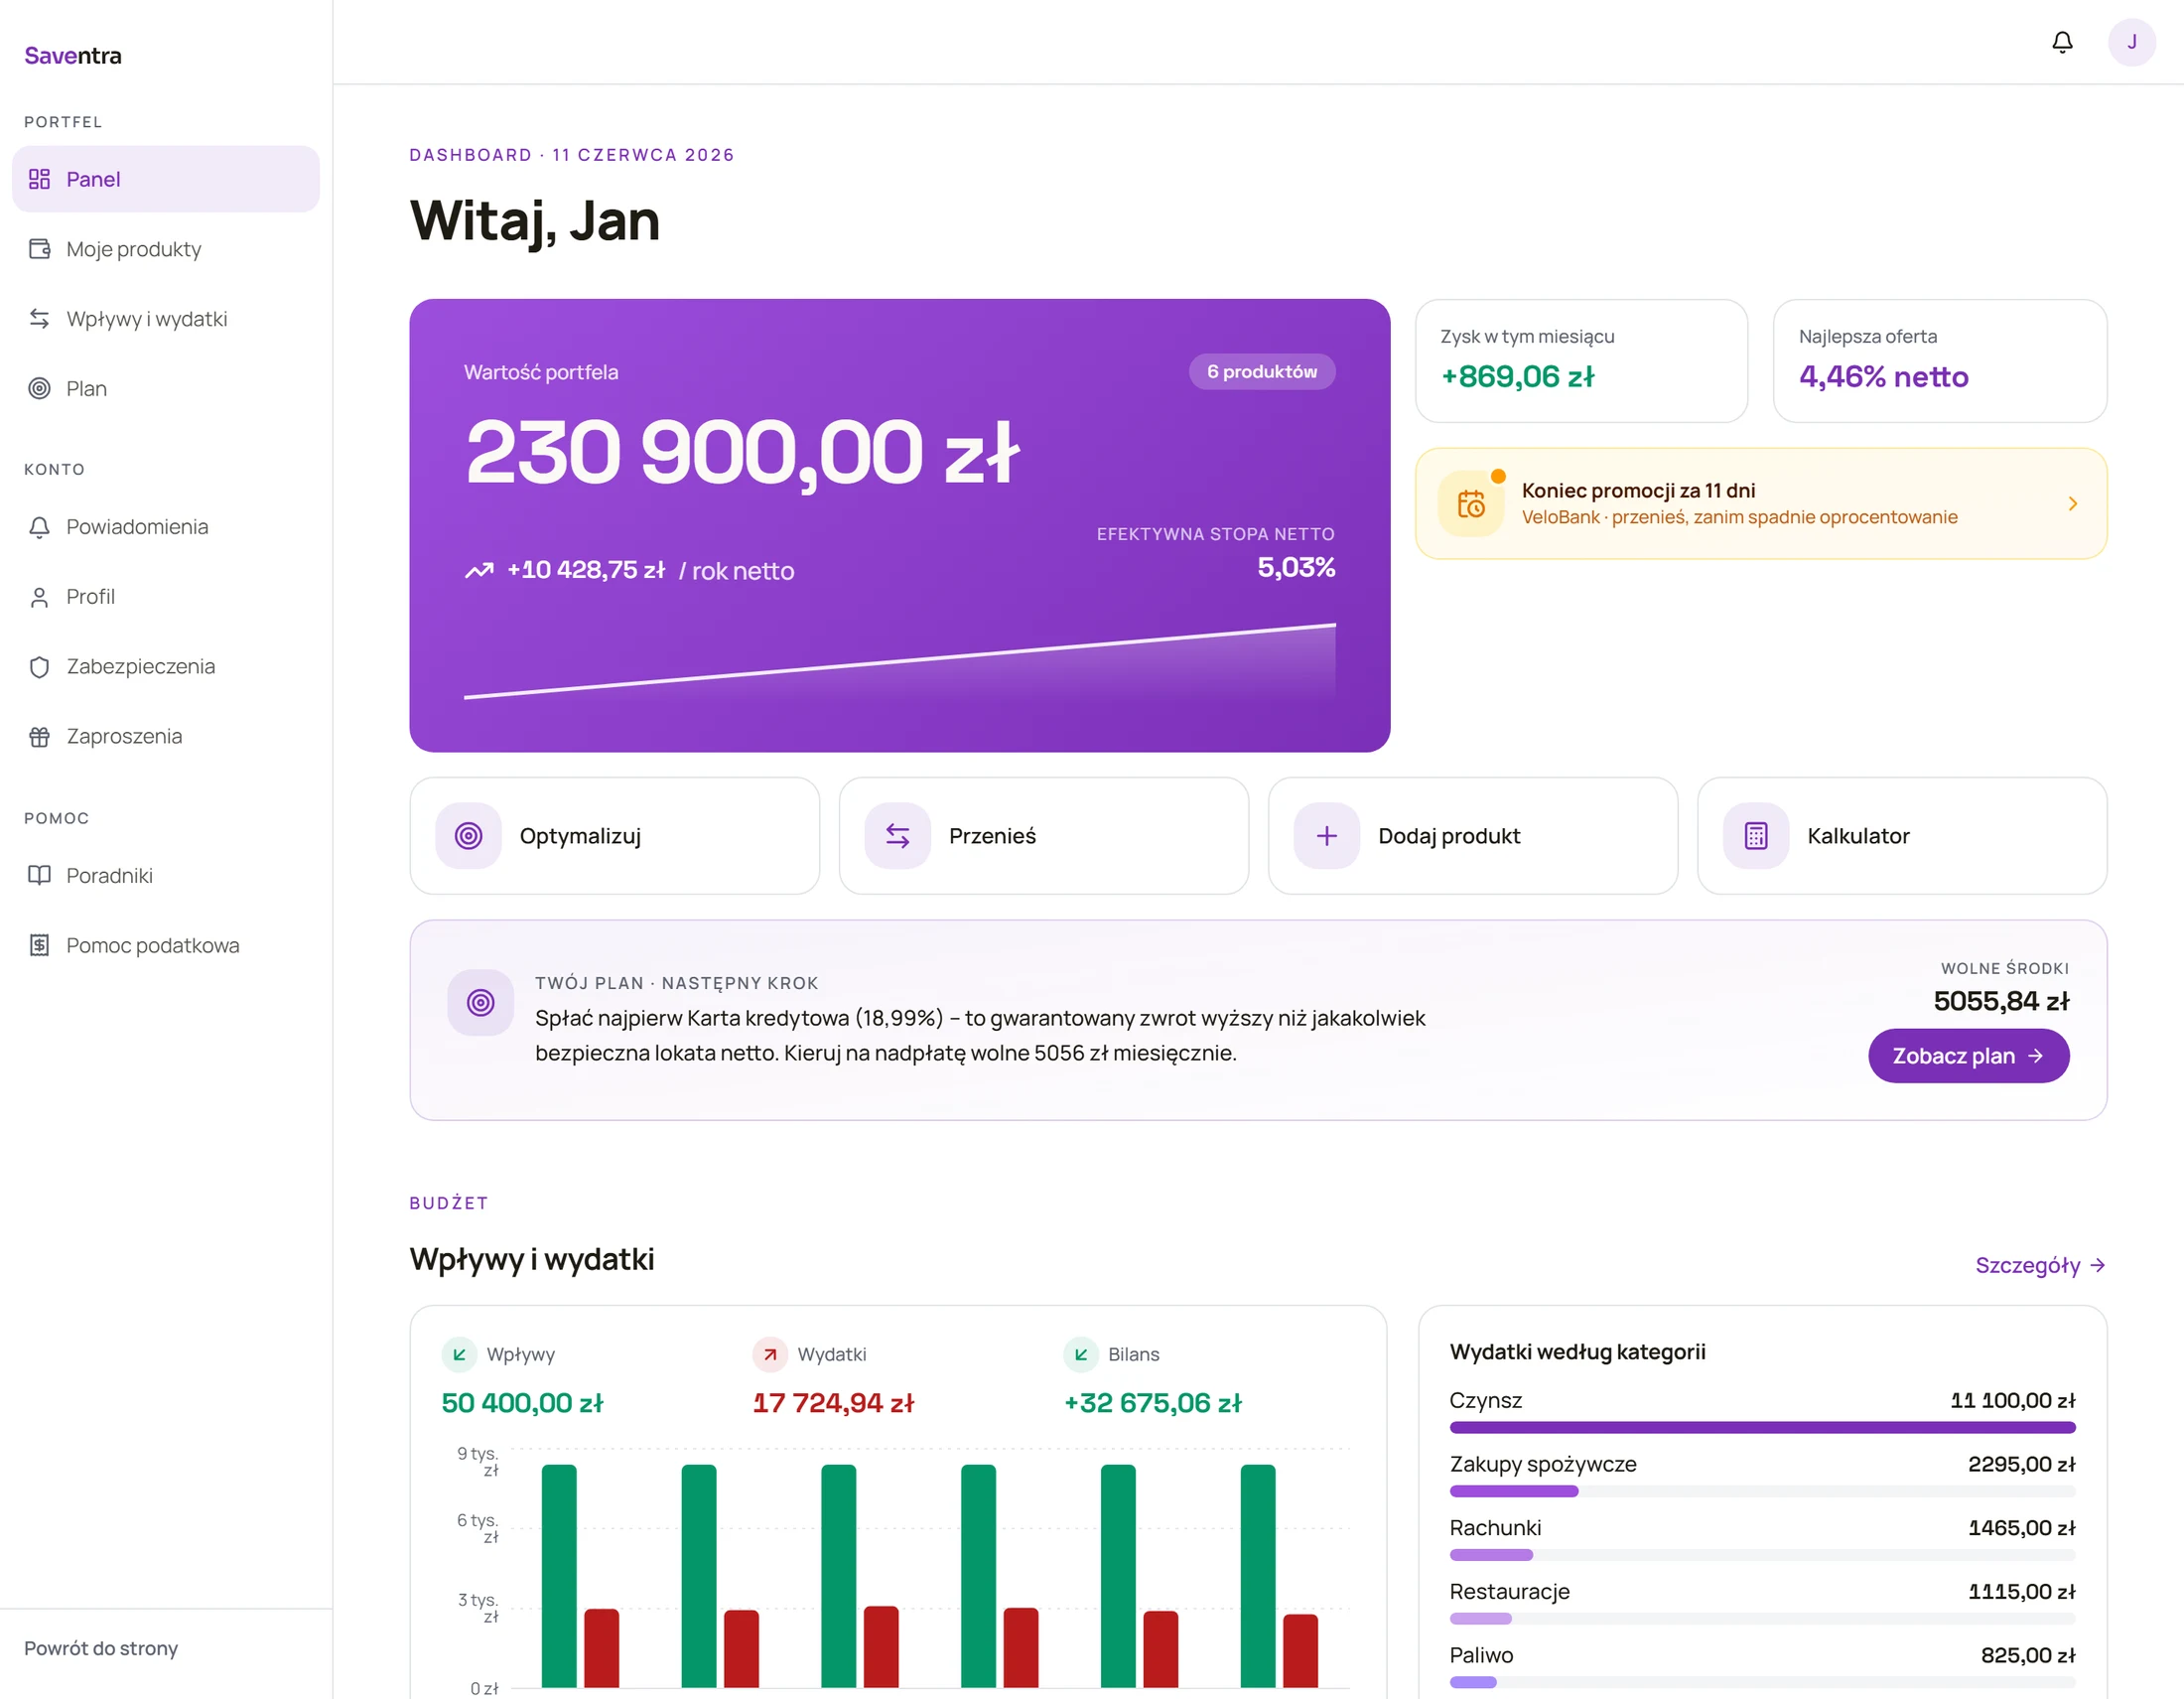Click the Przenieś transfer arrows icon

[x=897, y=836]
